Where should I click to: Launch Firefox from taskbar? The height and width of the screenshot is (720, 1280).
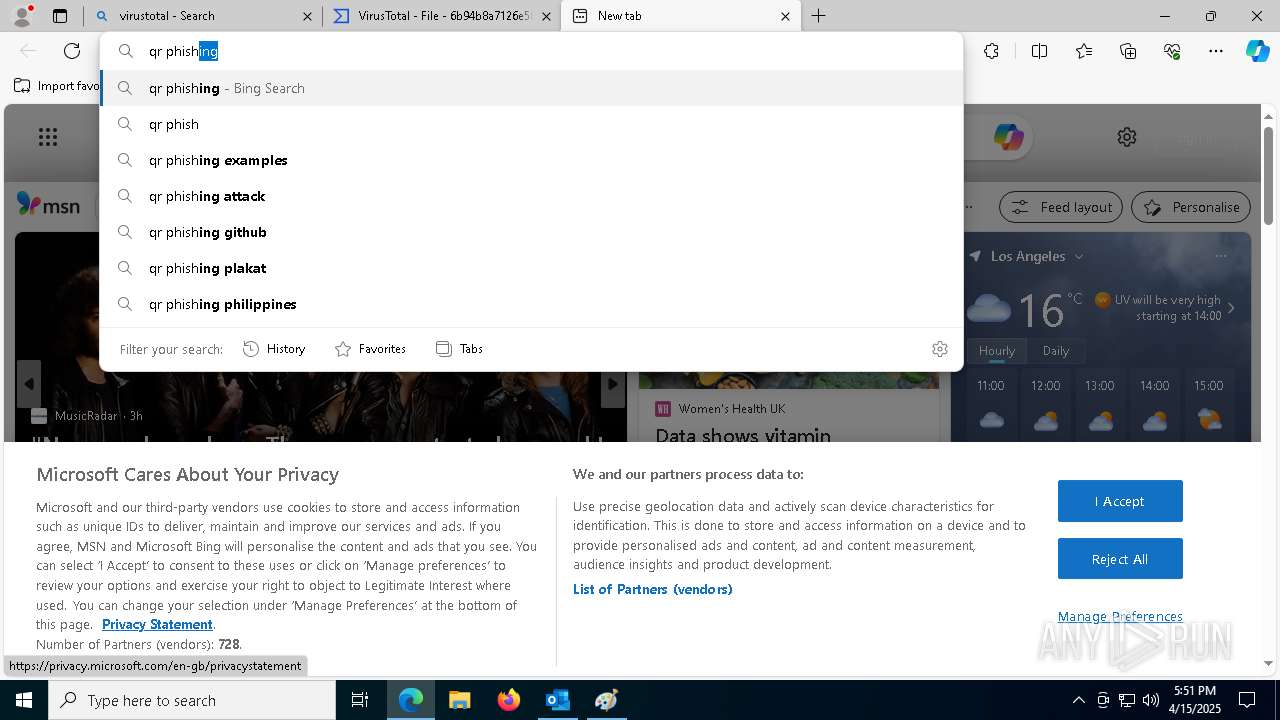508,700
